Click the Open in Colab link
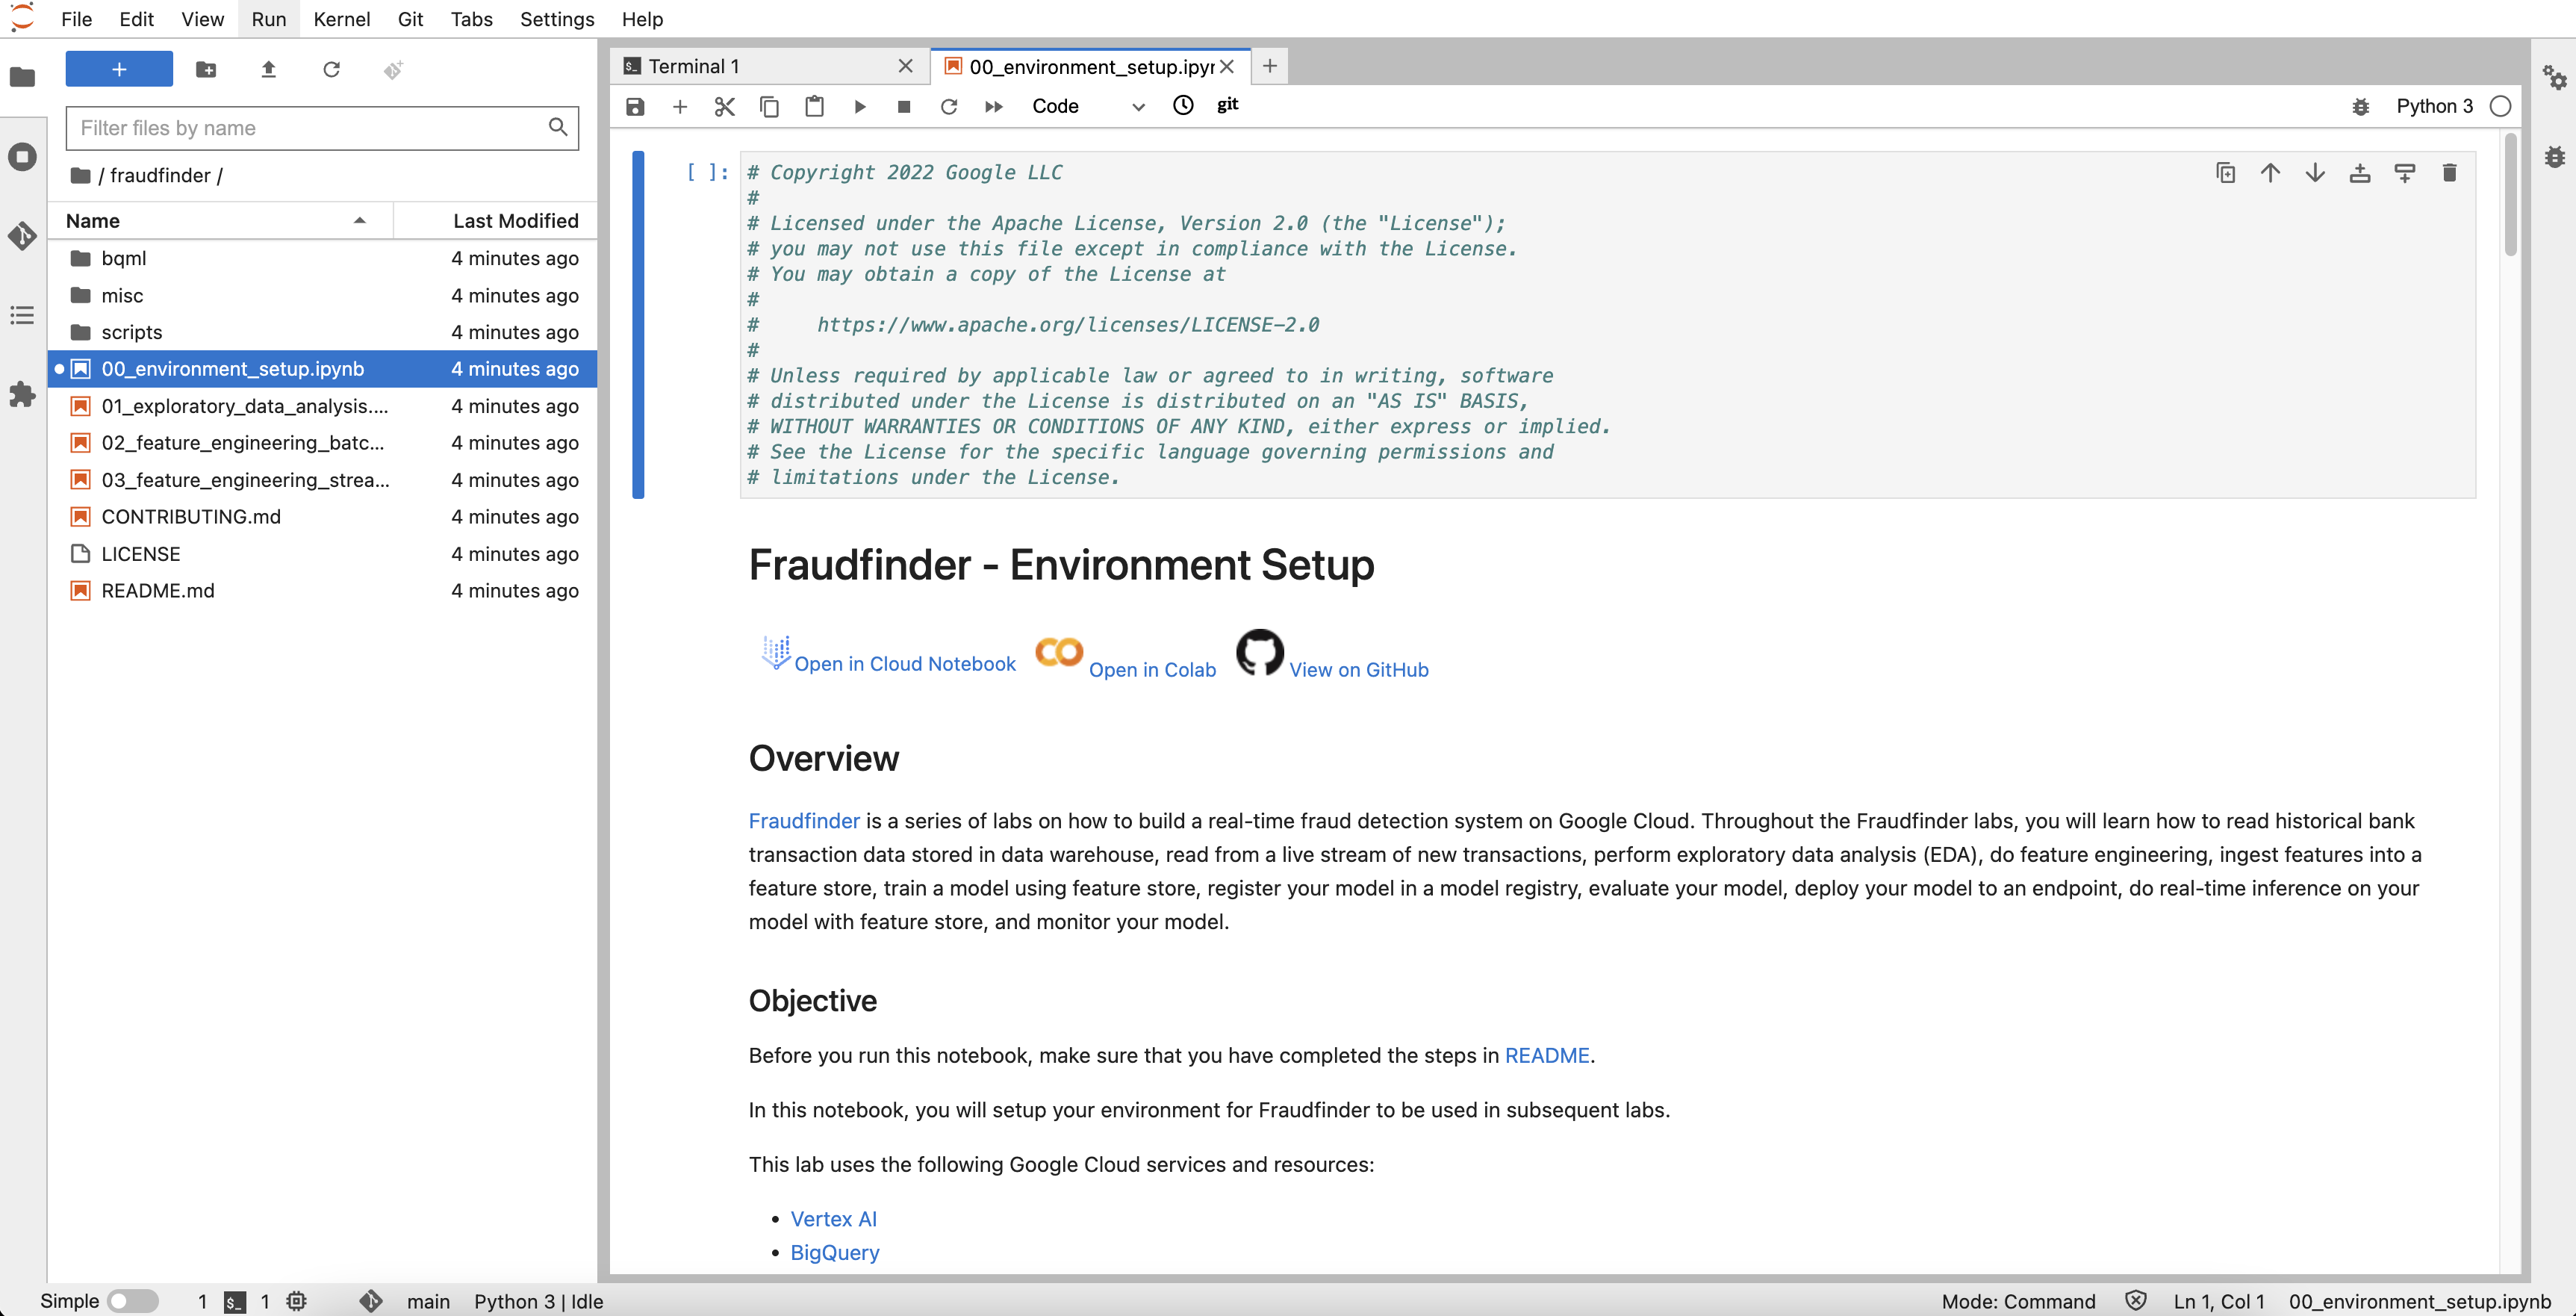The image size is (2576, 1316). [1152, 670]
